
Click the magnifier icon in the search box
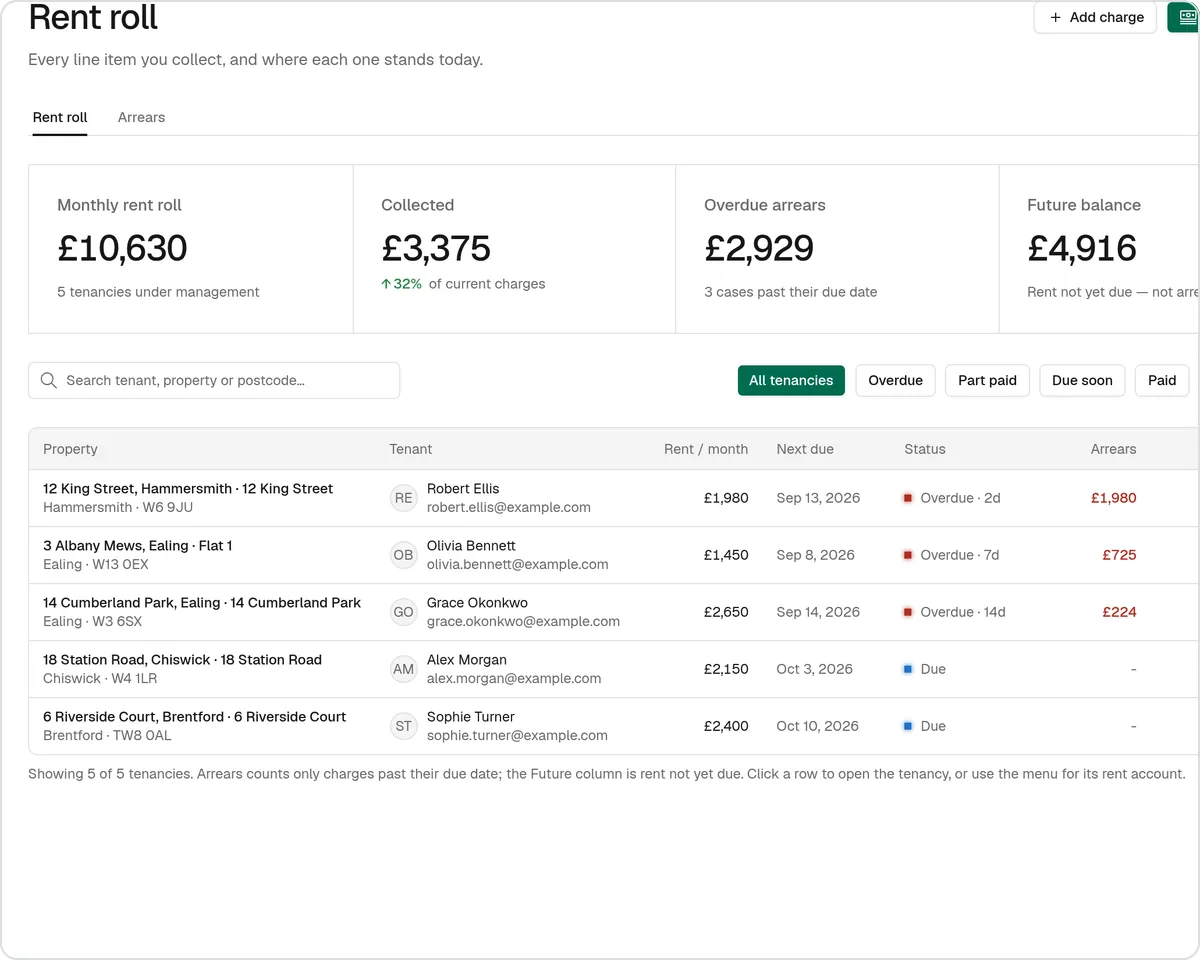click(x=48, y=380)
